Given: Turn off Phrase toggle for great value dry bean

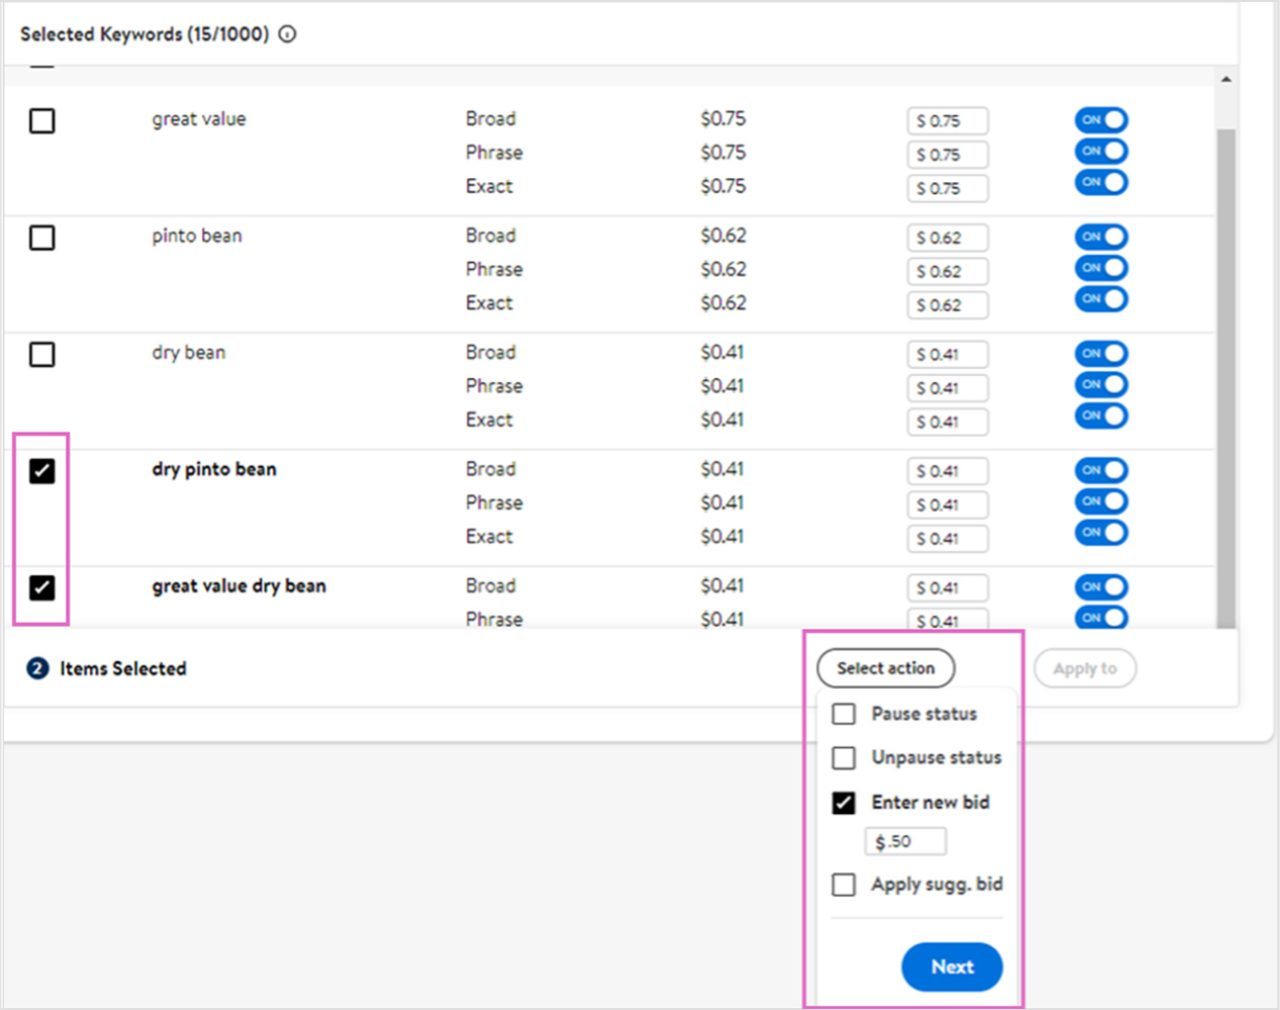Looking at the screenshot, I should pyautogui.click(x=1100, y=618).
